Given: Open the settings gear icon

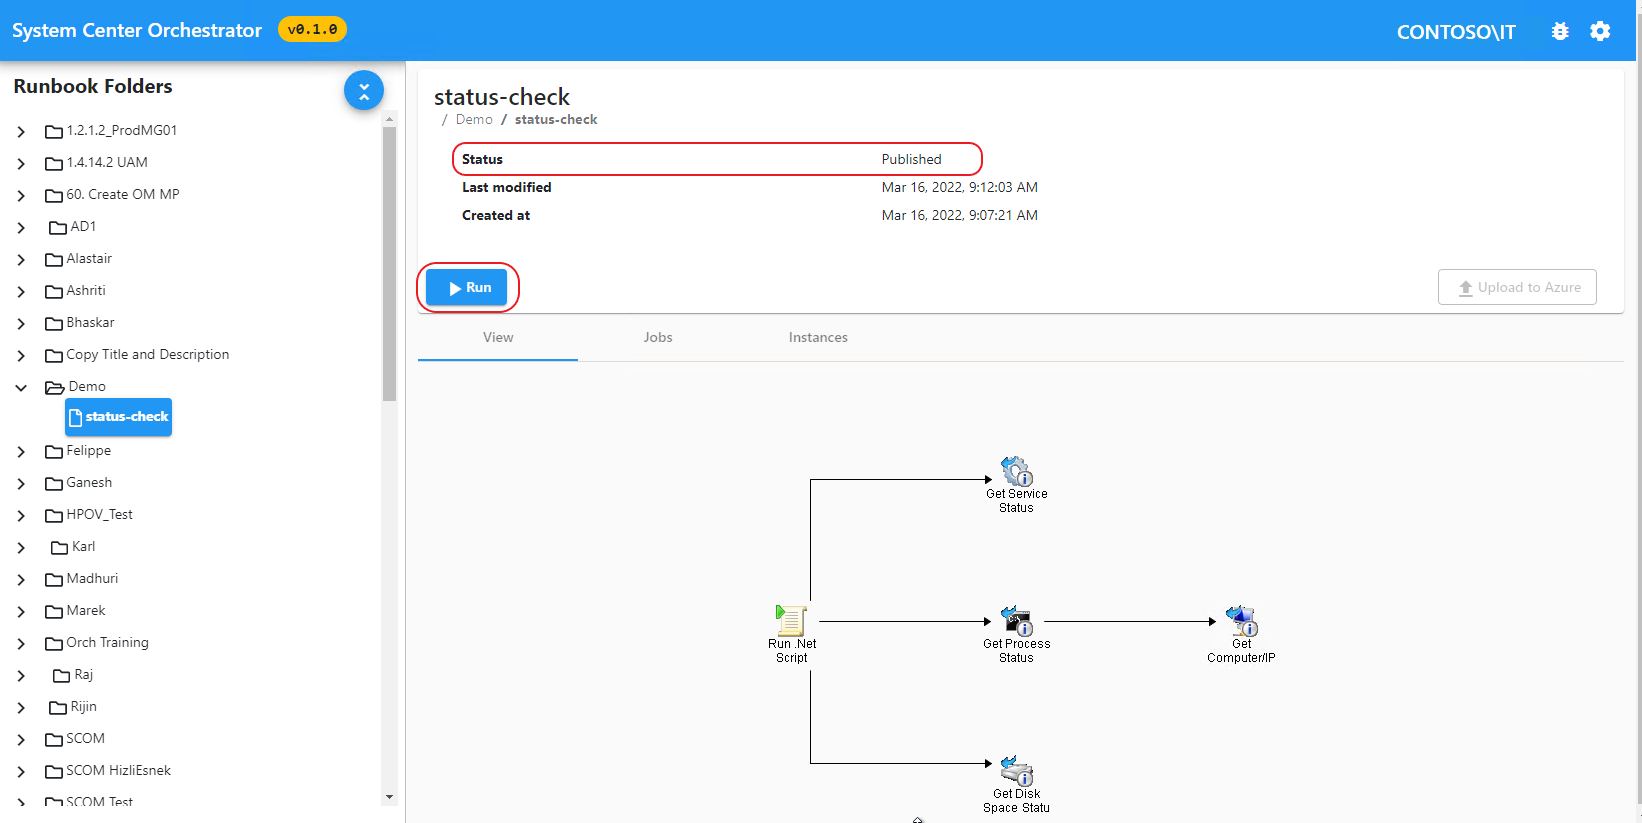Looking at the screenshot, I should coord(1600,31).
